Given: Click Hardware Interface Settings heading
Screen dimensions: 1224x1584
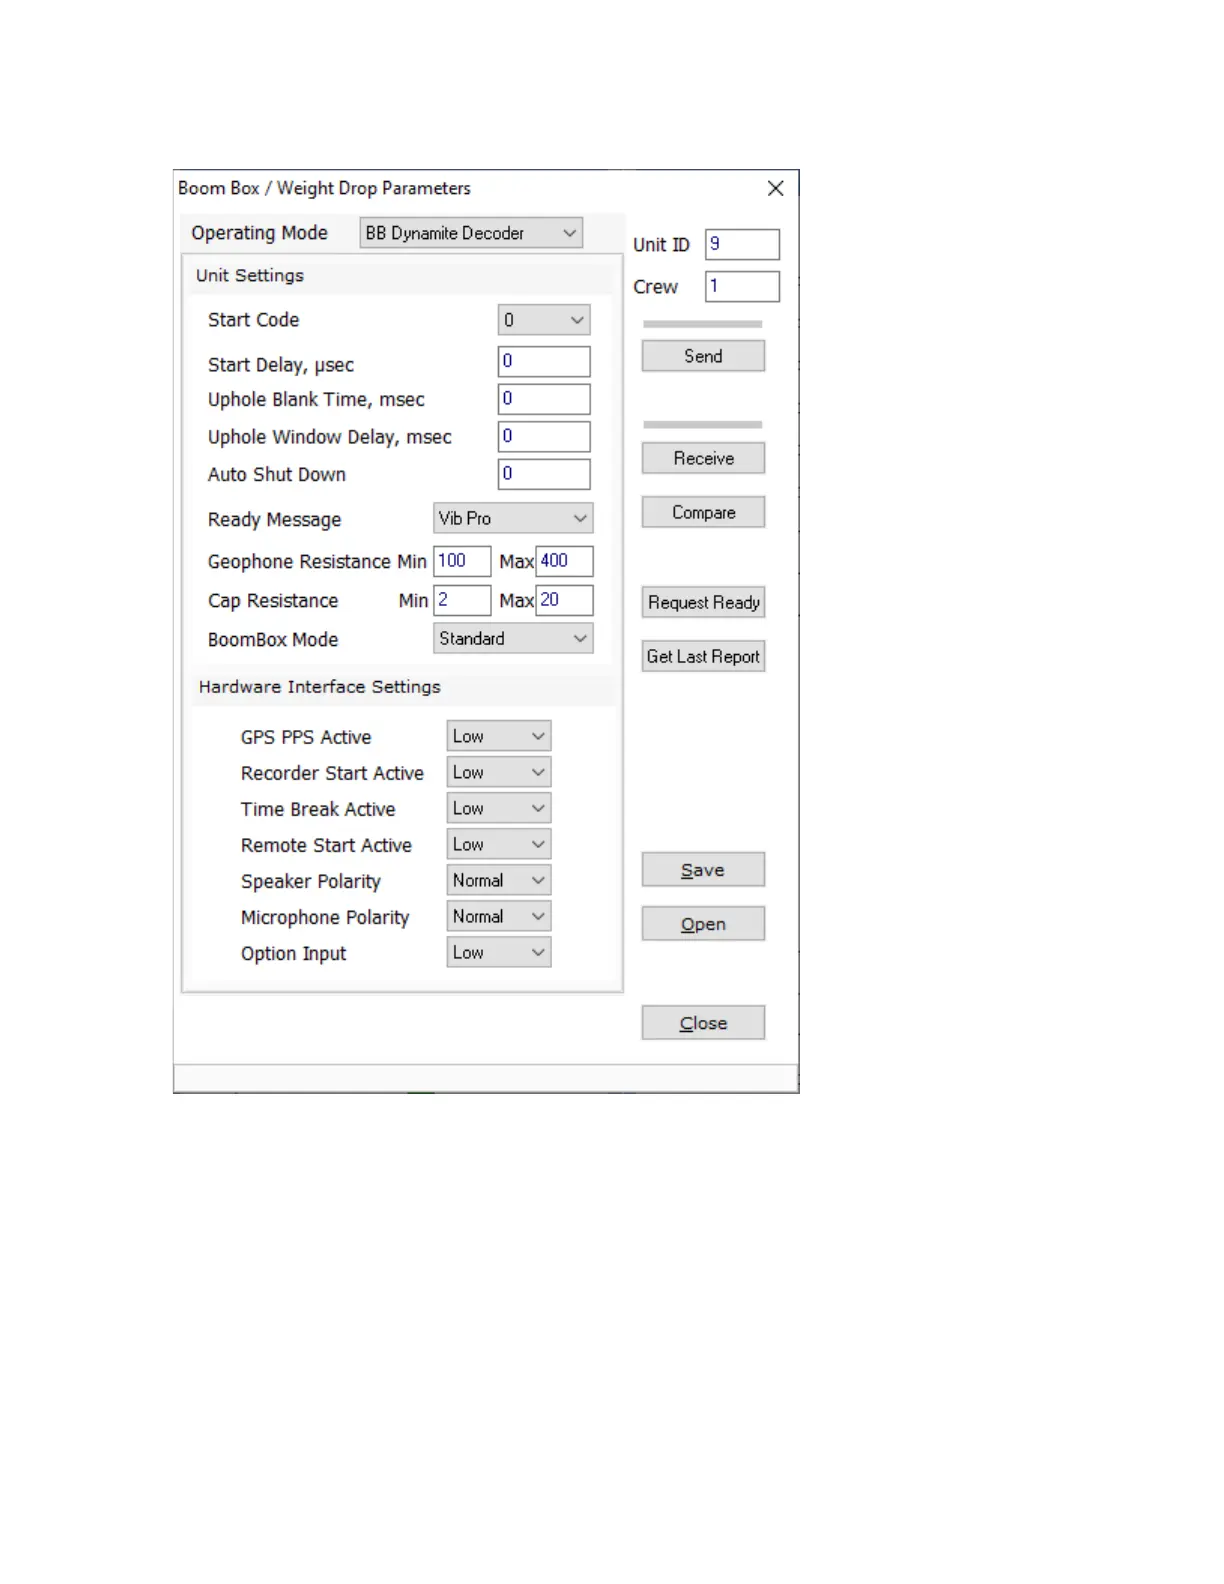Looking at the screenshot, I should tap(320, 687).
